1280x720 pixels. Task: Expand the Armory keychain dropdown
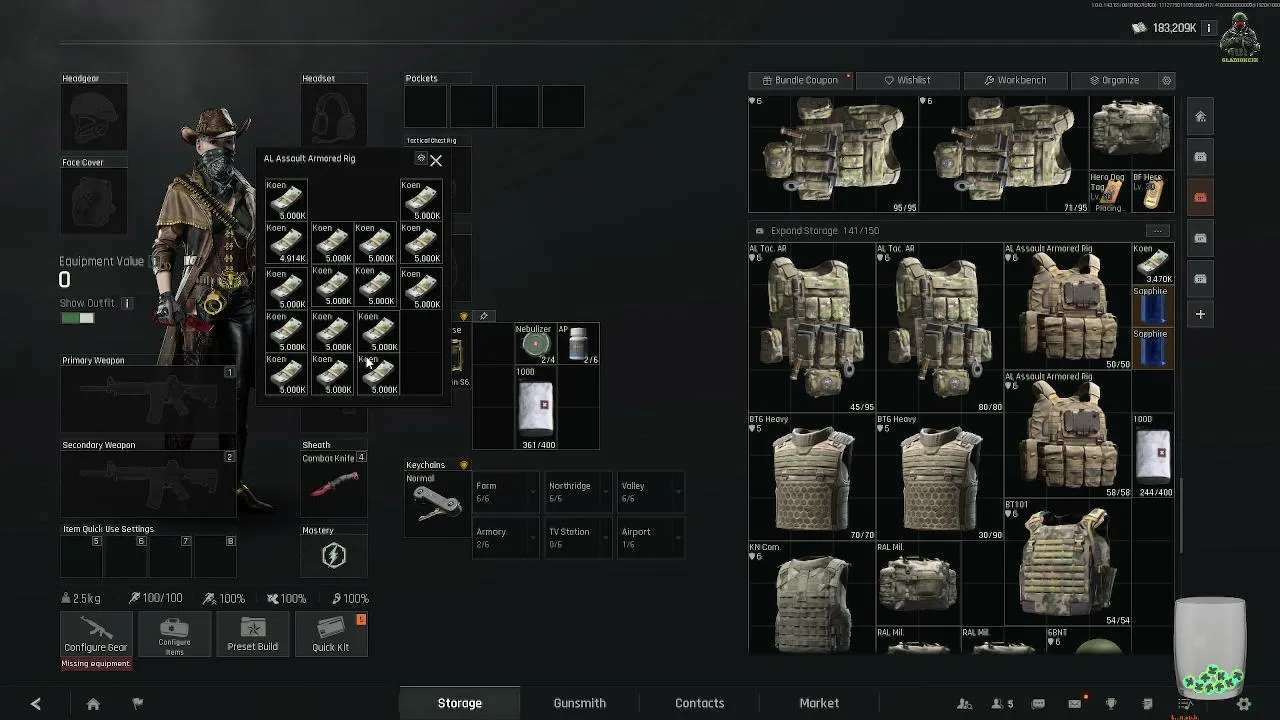pyautogui.click(x=507, y=538)
